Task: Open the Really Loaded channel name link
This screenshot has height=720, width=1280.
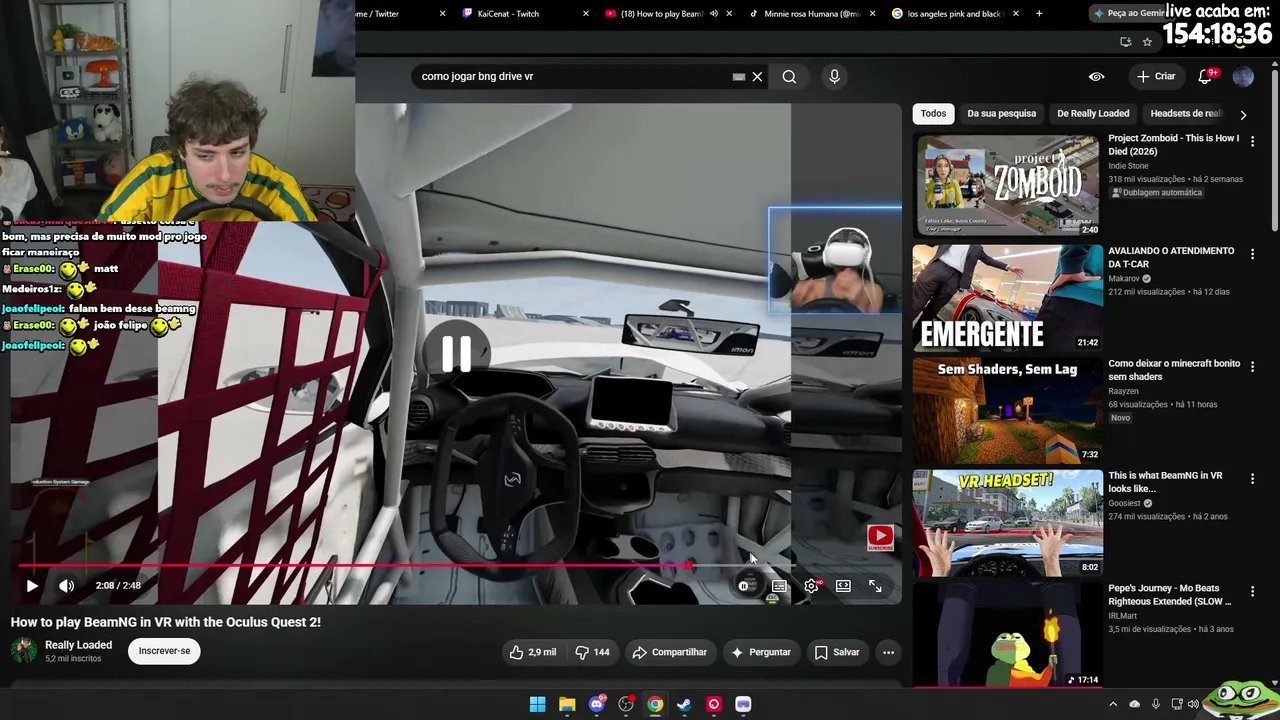Action: click(x=78, y=645)
